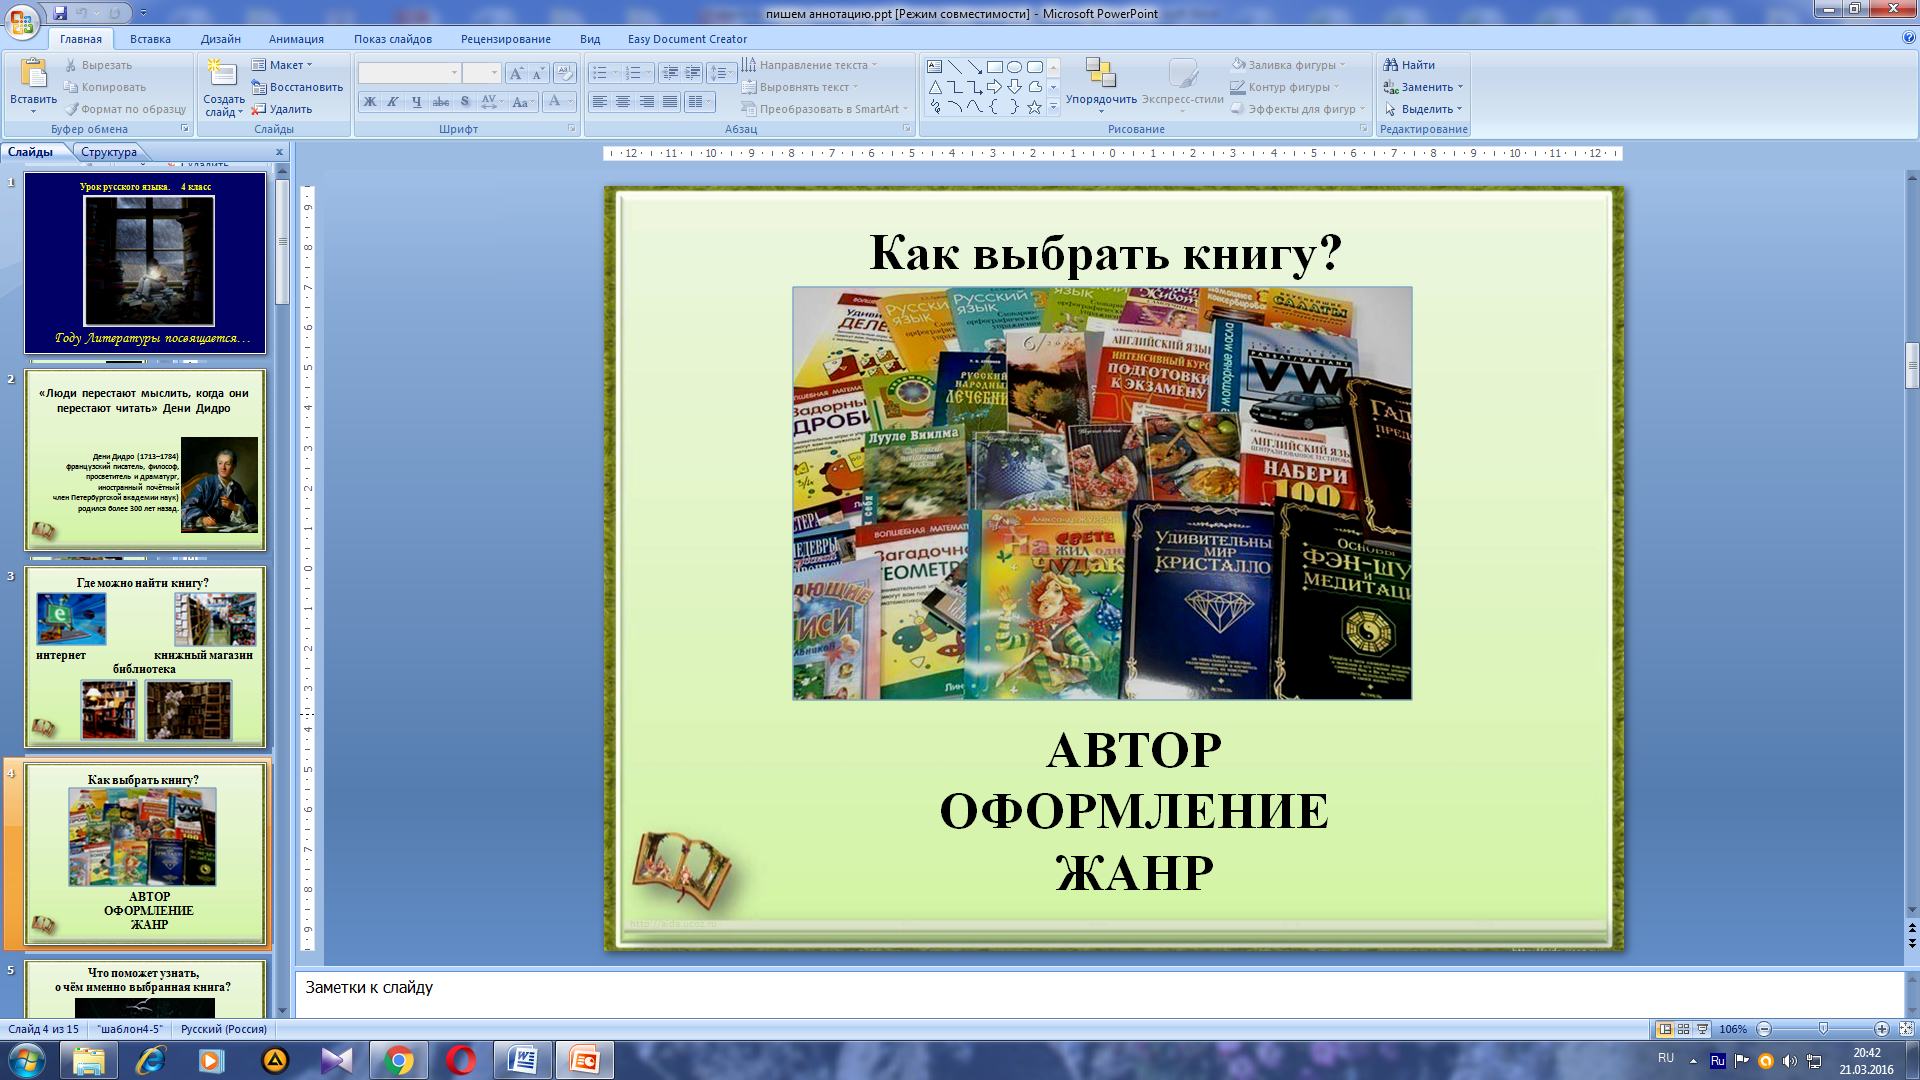Toggle strikethrough (abc) formatting

(441, 102)
